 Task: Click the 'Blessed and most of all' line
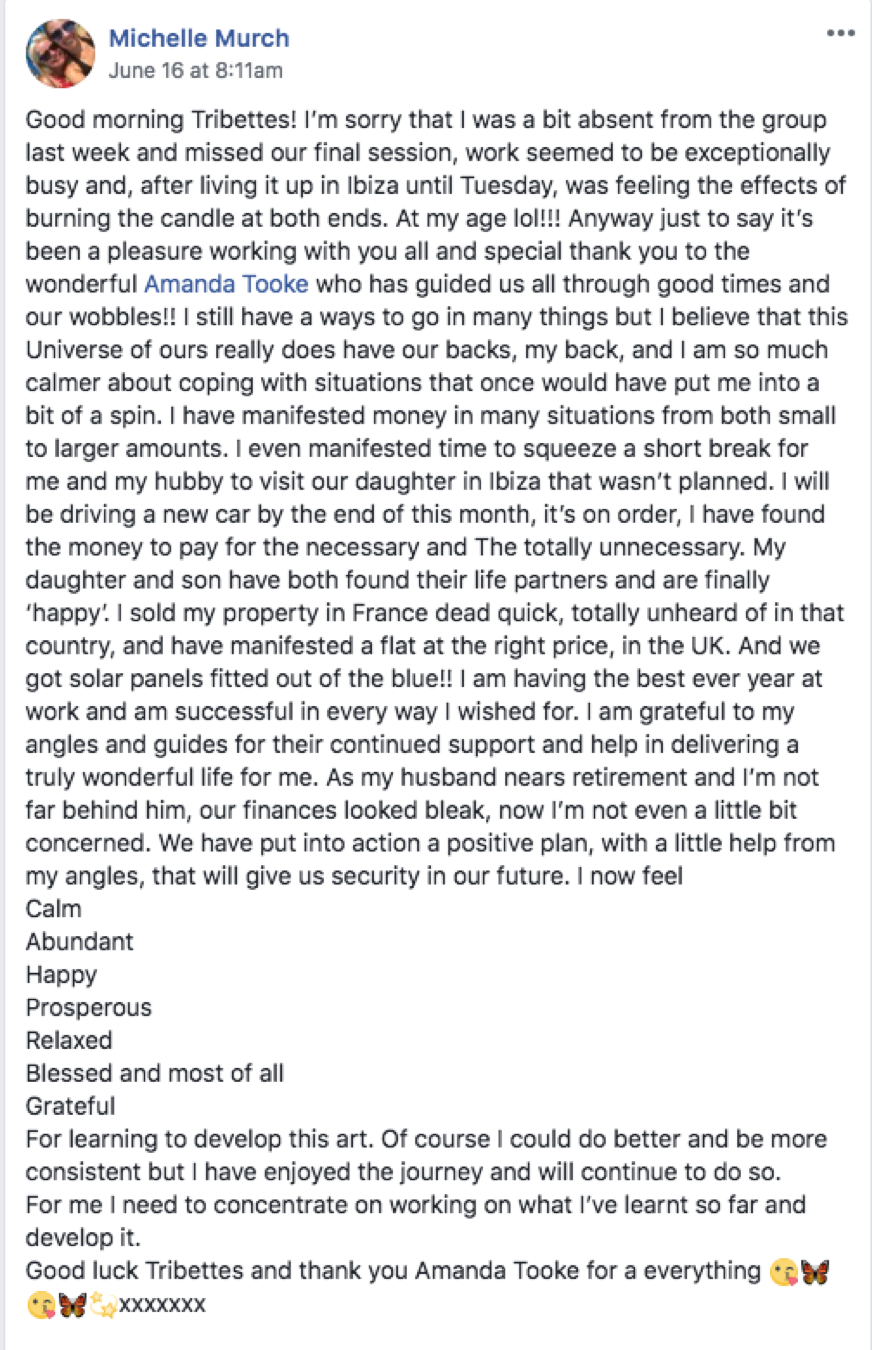pos(155,1074)
